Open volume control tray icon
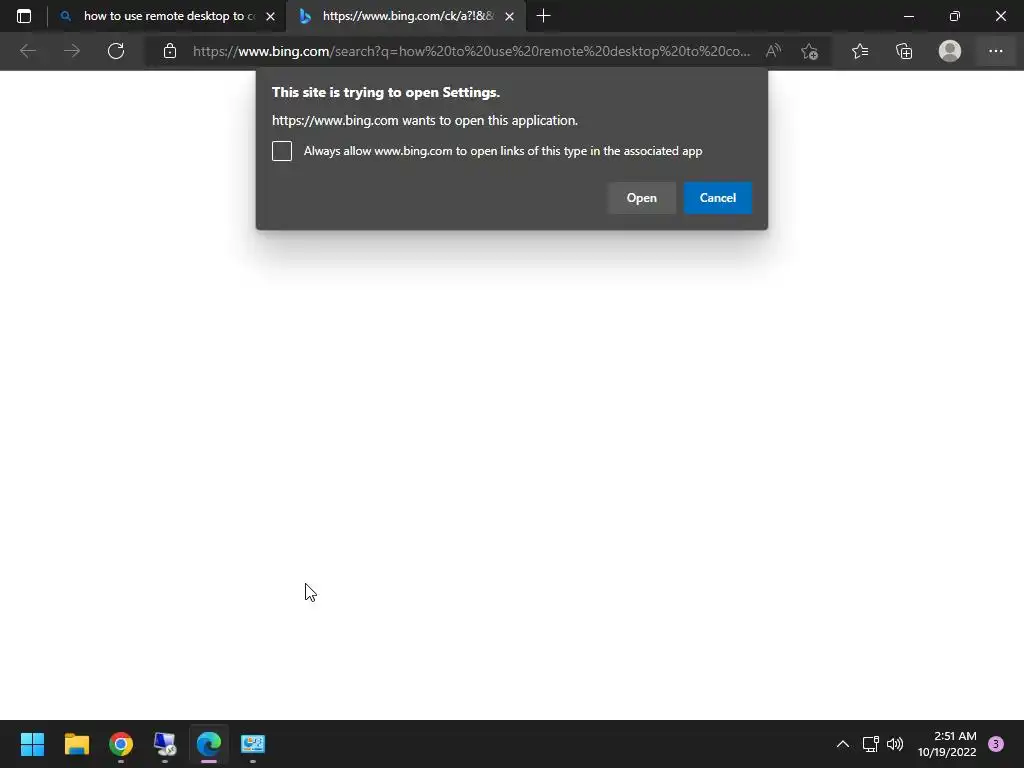Screen dimensions: 1024x768 (895, 744)
